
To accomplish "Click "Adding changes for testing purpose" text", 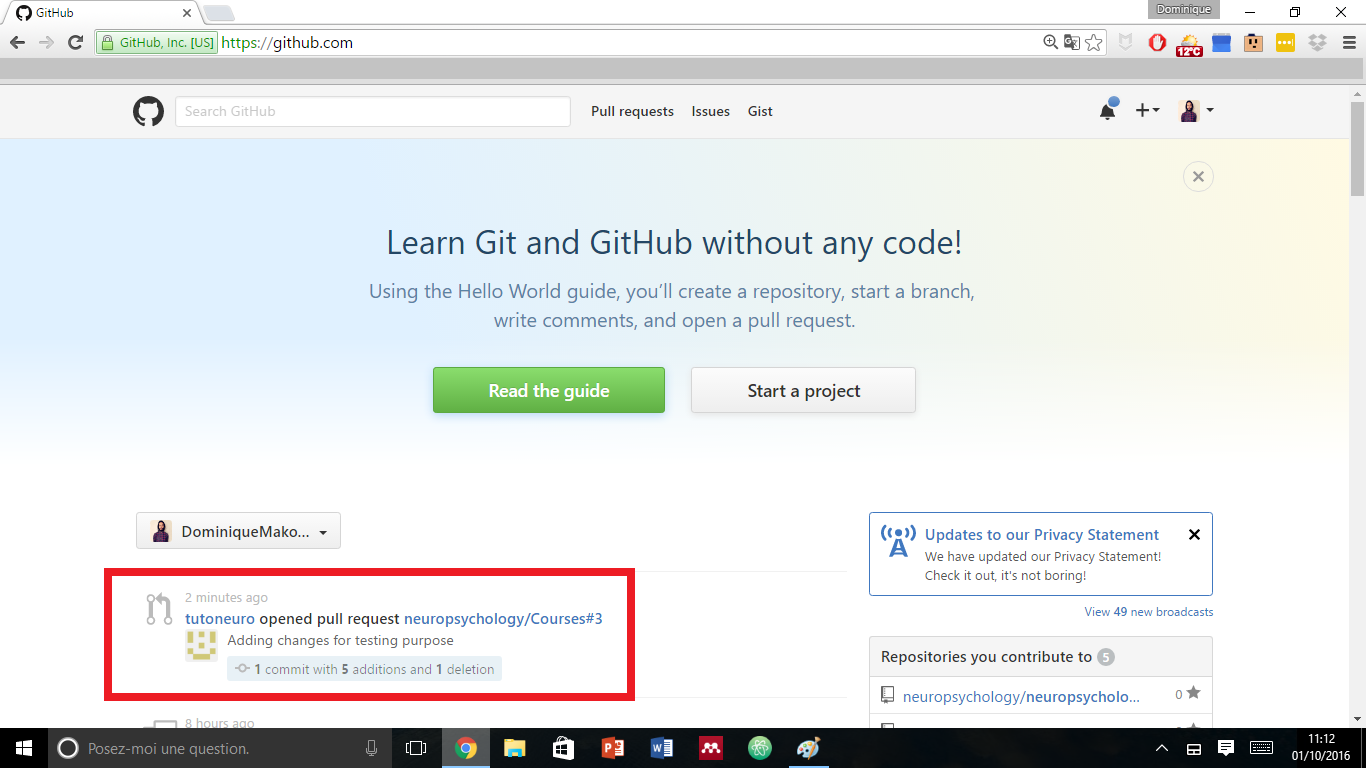I will [340, 641].
